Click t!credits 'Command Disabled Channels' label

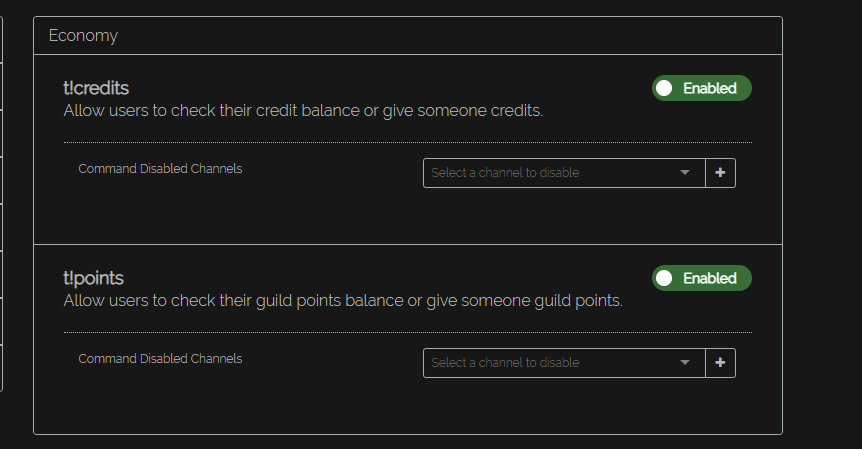[160, 169]
